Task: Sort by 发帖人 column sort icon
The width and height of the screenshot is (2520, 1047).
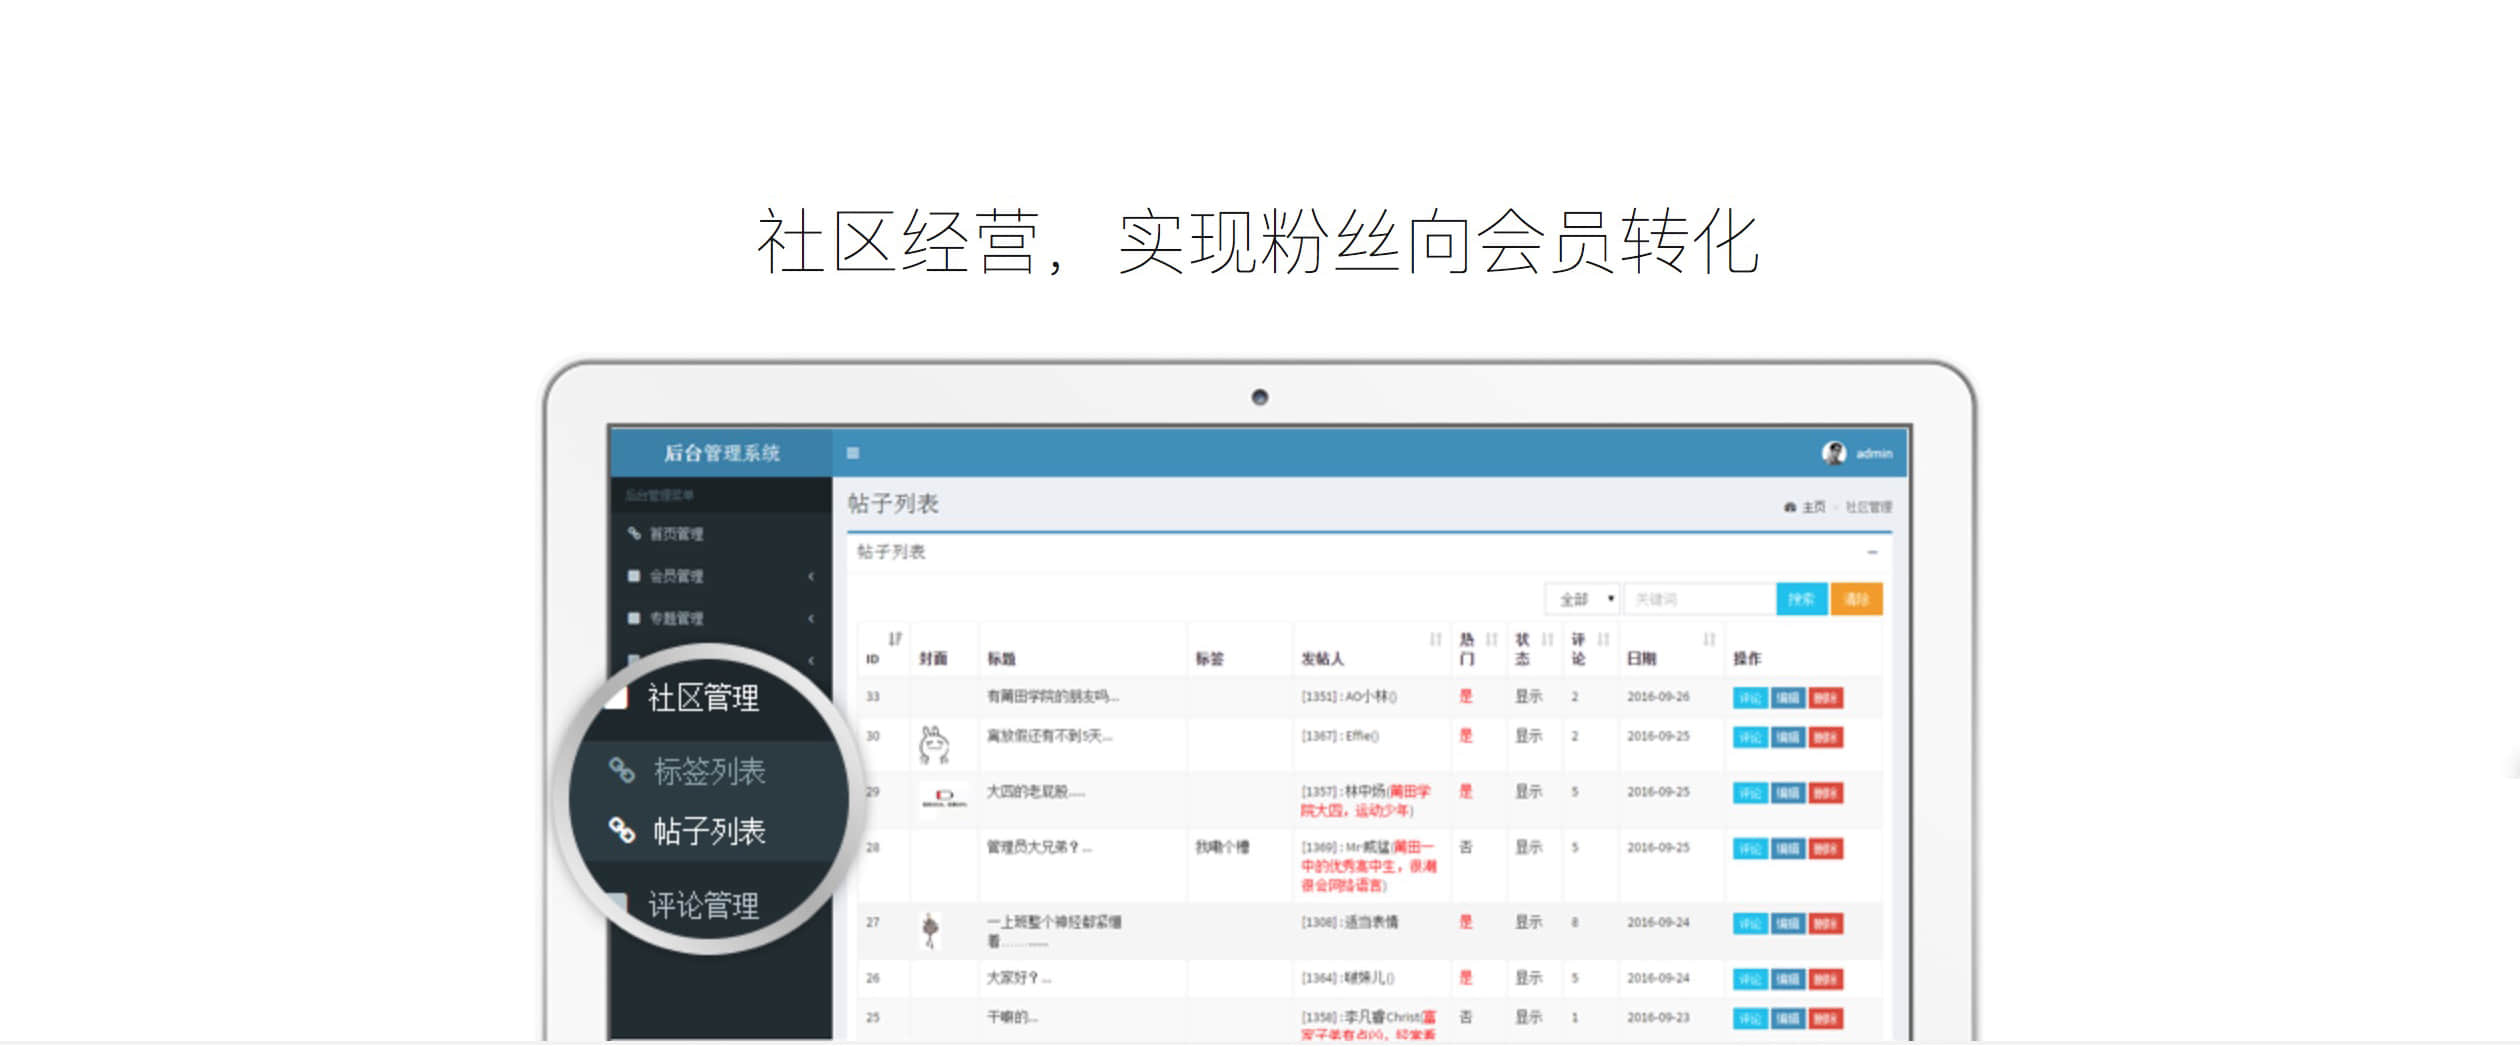Action: 1435,640
